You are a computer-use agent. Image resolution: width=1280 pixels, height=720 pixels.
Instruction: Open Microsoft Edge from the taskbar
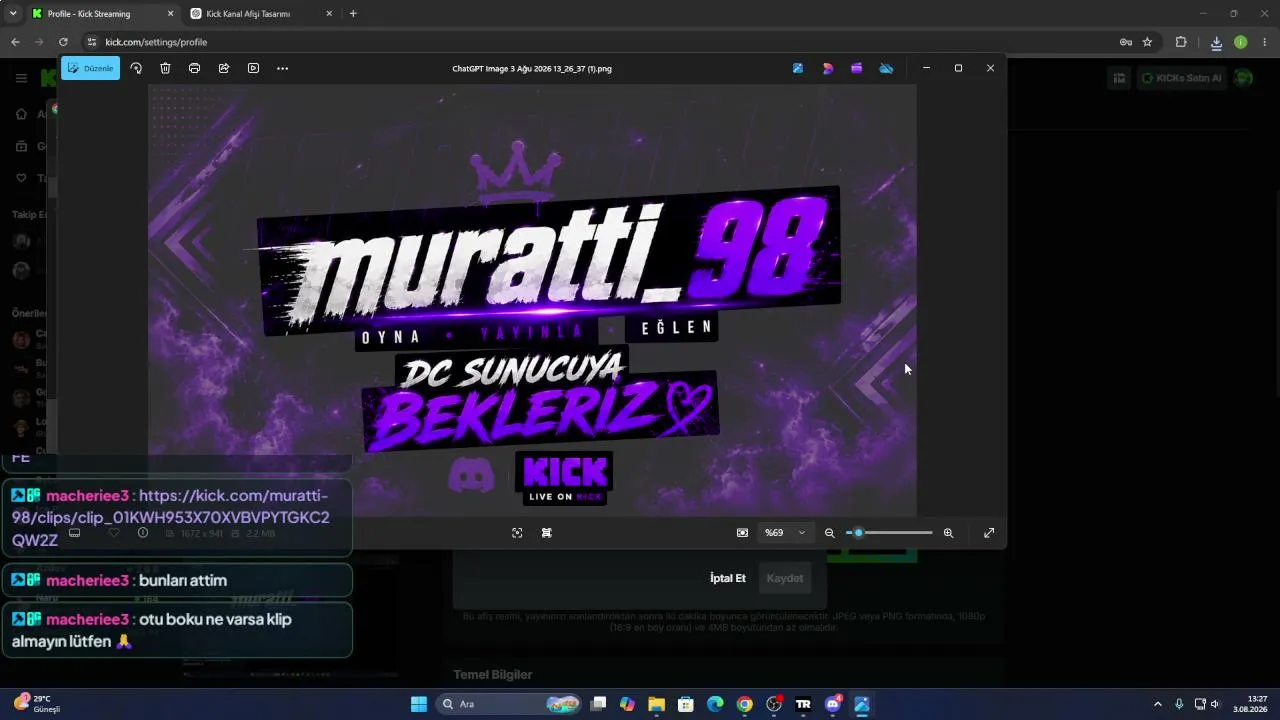coord(715,704)
